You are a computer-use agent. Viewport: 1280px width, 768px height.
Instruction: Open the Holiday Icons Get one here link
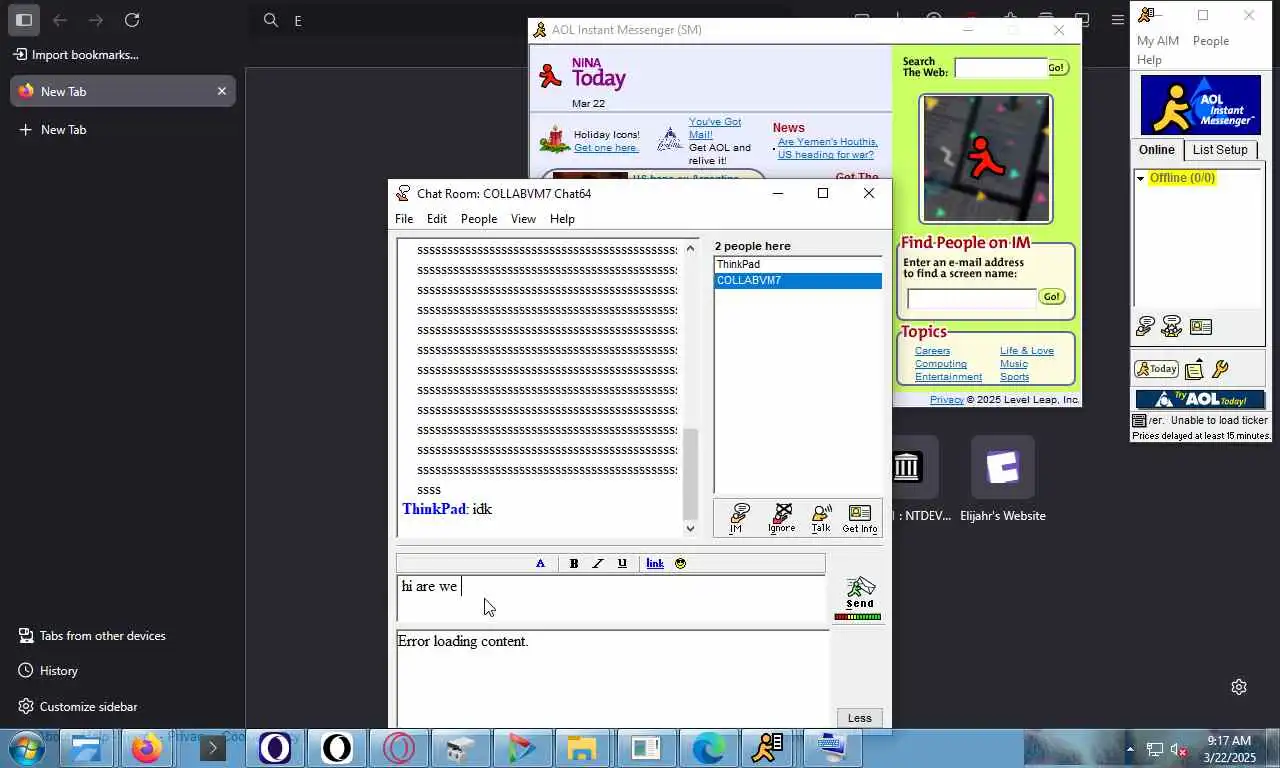[x=606, y=148]
